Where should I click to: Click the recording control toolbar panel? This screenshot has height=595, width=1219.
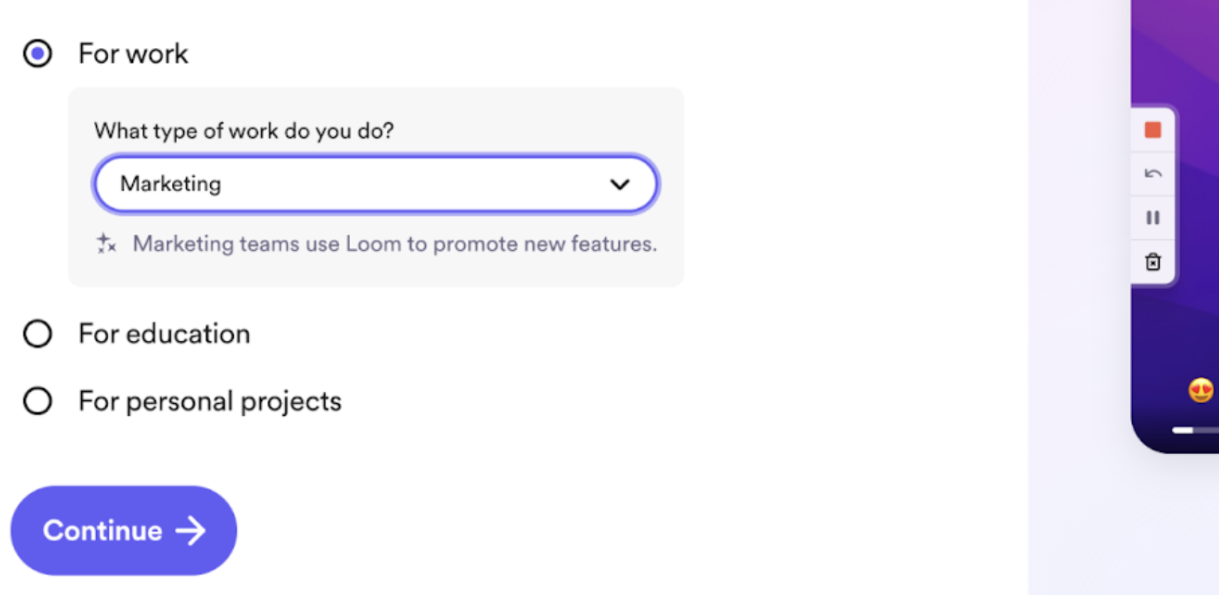1151,195
